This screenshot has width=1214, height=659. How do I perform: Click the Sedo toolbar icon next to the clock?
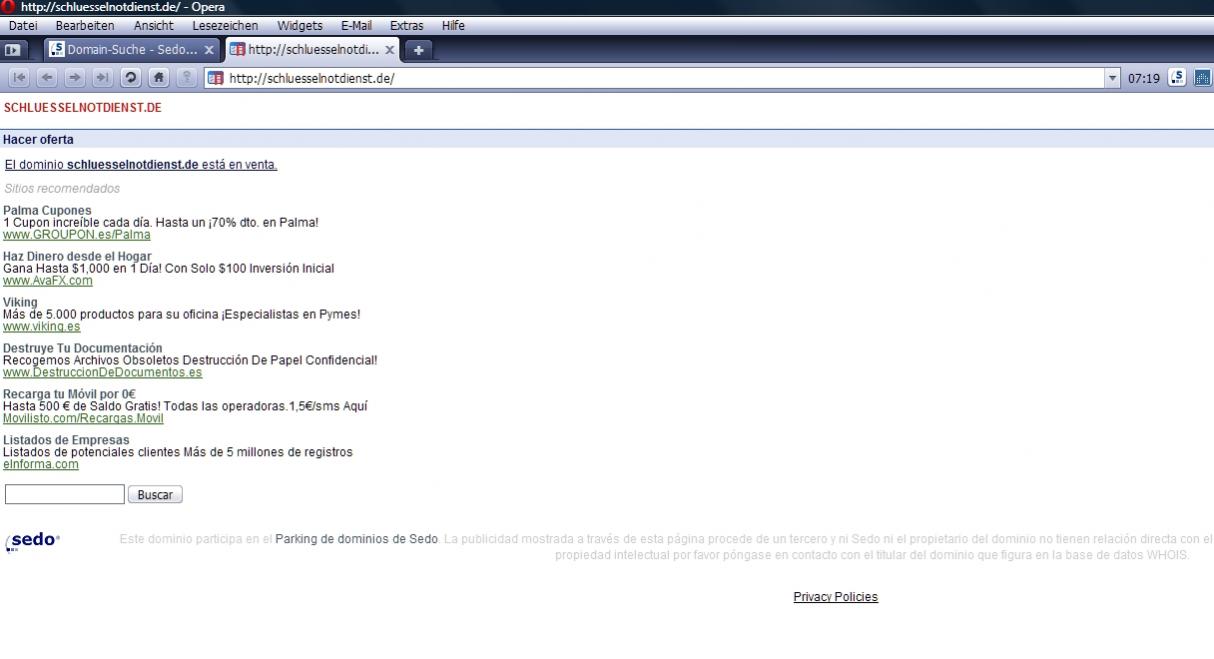click(x=1177, y=77)
